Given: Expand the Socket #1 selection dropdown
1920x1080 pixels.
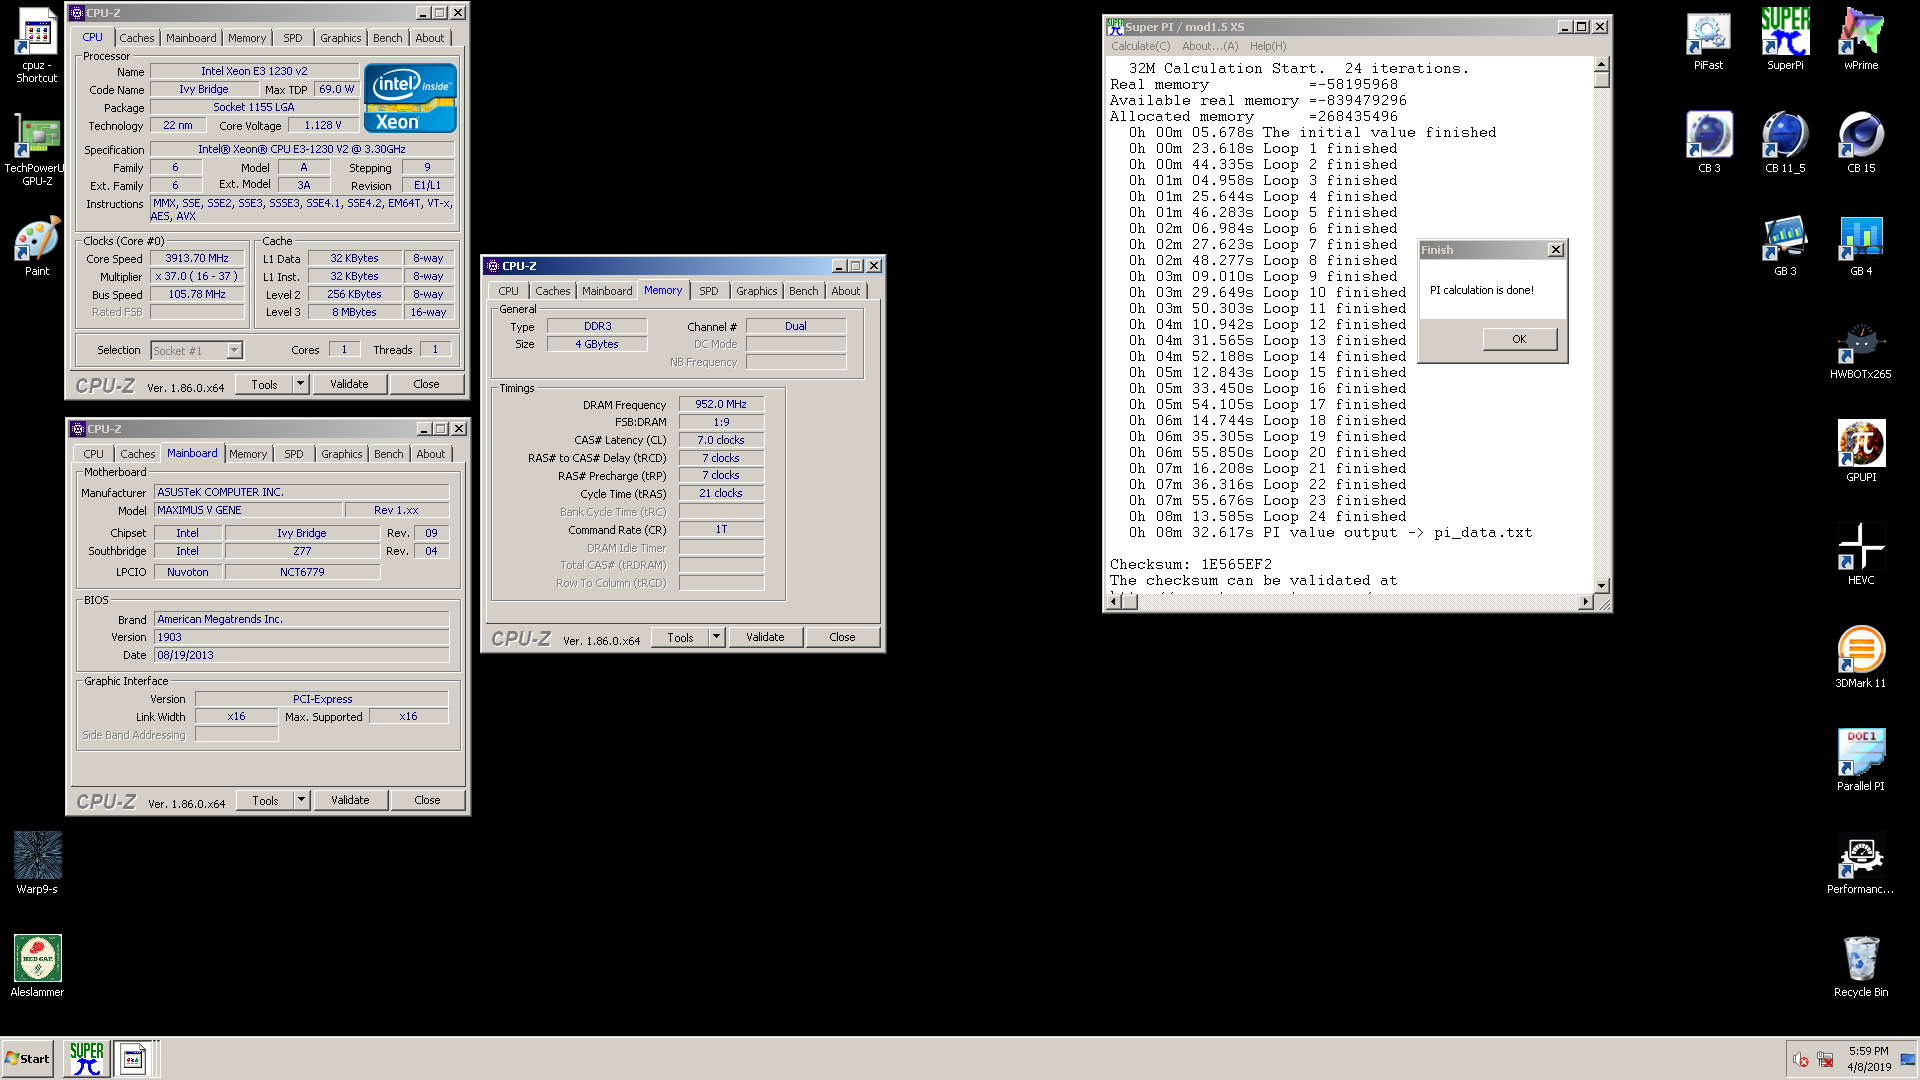Looking at the screenshot, I should tap(234, 351).
